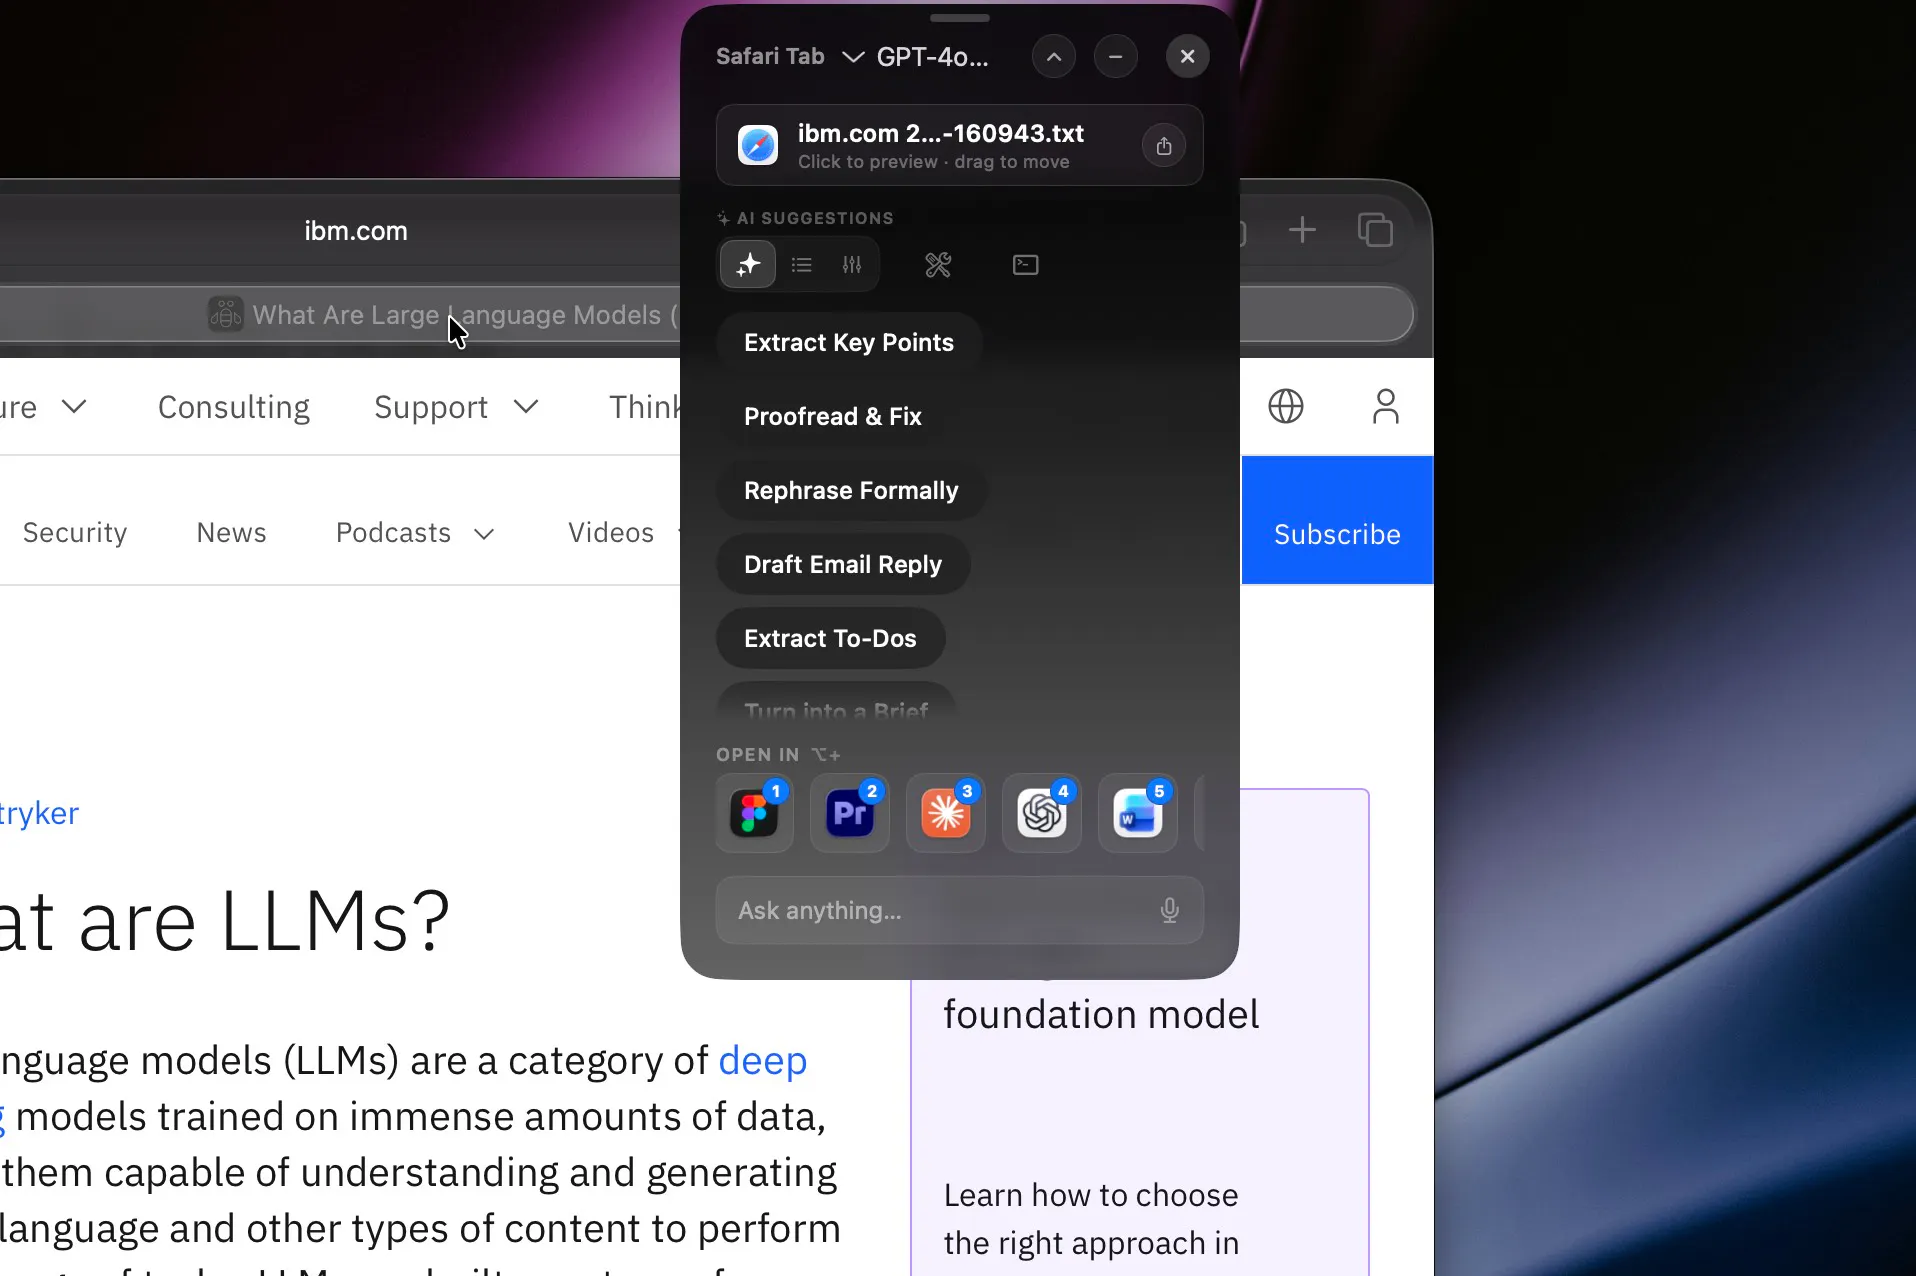
Task: Open Safari tab overview icon
Action: [x=1376, y=230]
